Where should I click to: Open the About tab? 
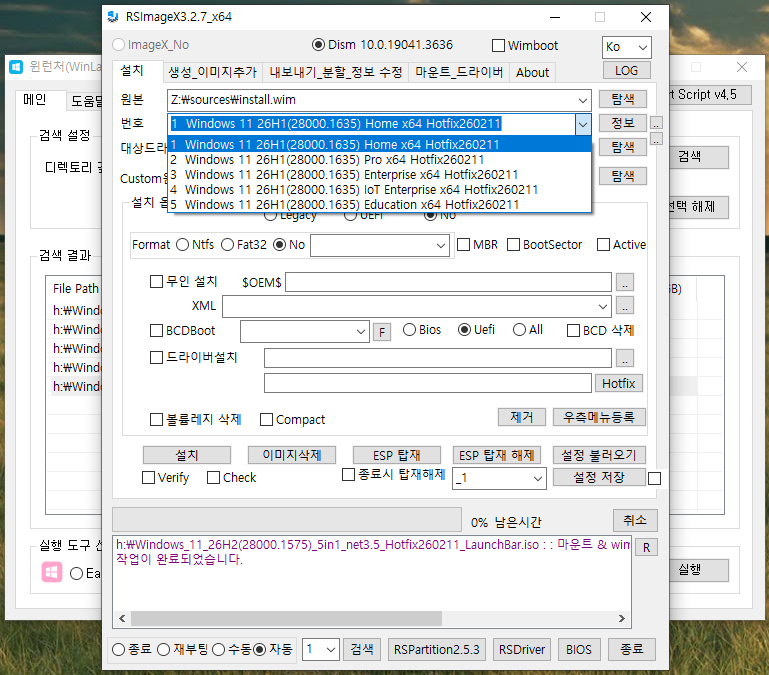[x=532, y=73]
